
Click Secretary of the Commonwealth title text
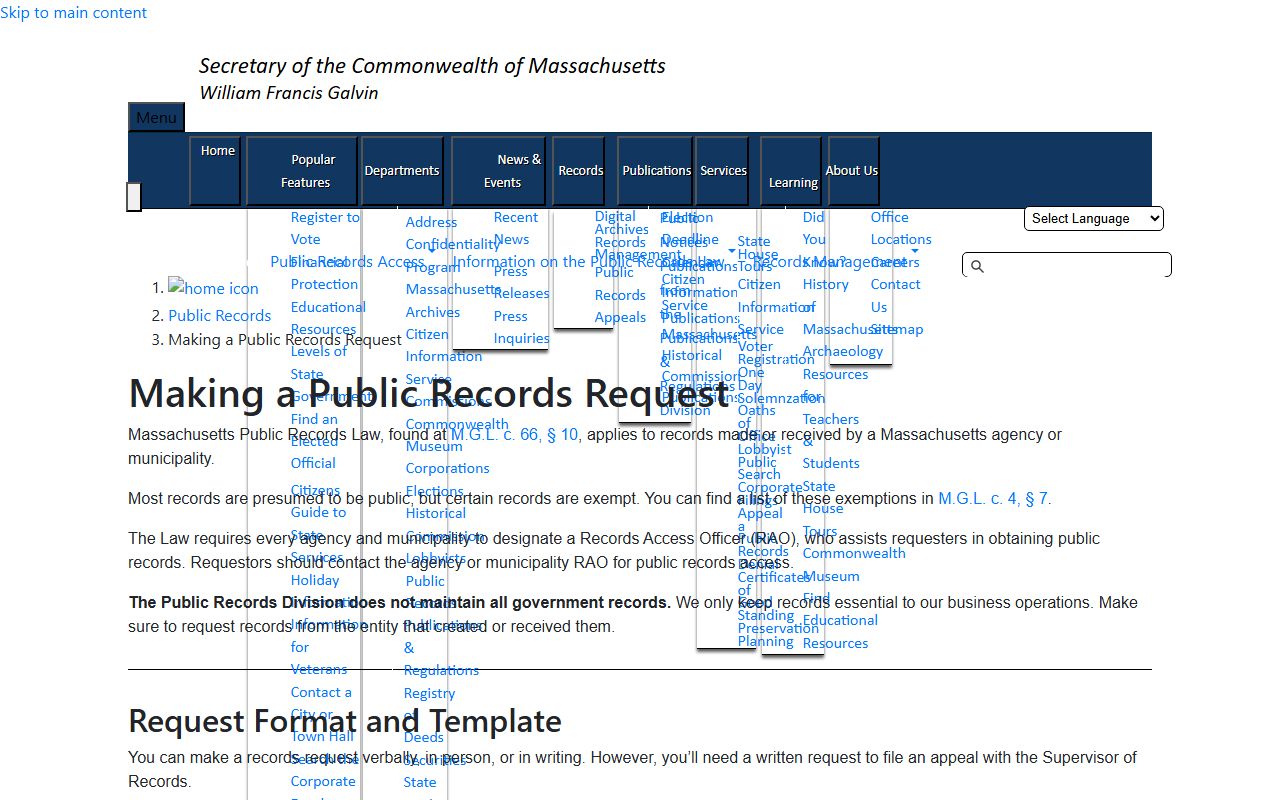tap(432, 66)
